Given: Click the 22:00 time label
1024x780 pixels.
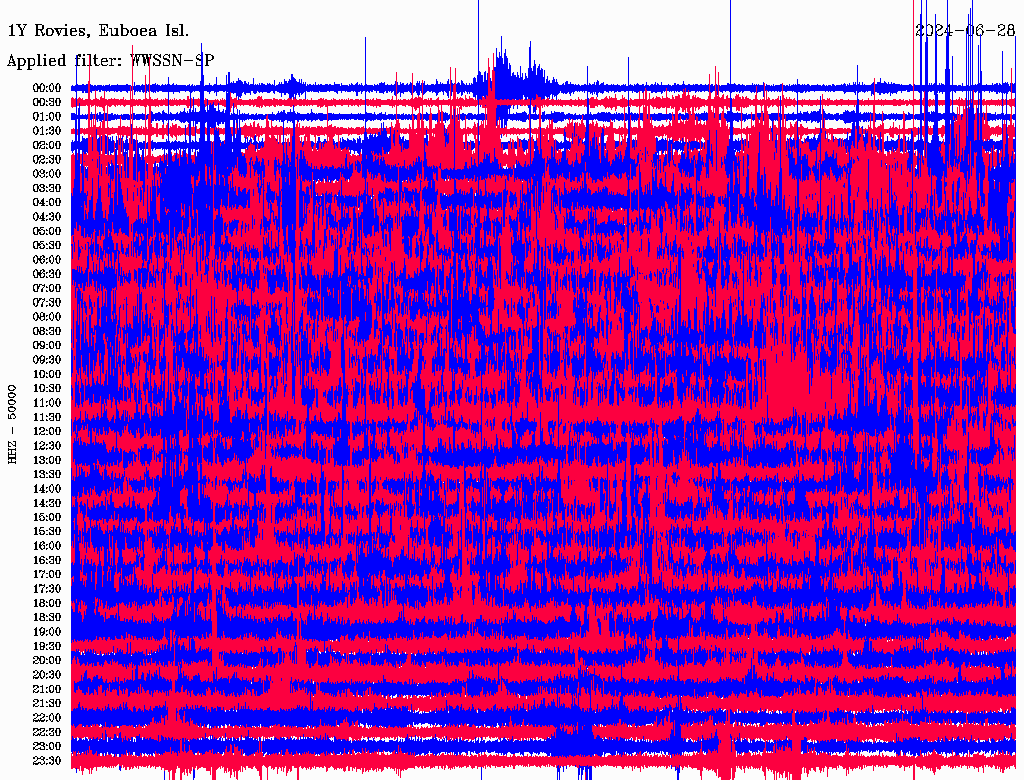Looking at the screenshot, I should coord(47,718).
